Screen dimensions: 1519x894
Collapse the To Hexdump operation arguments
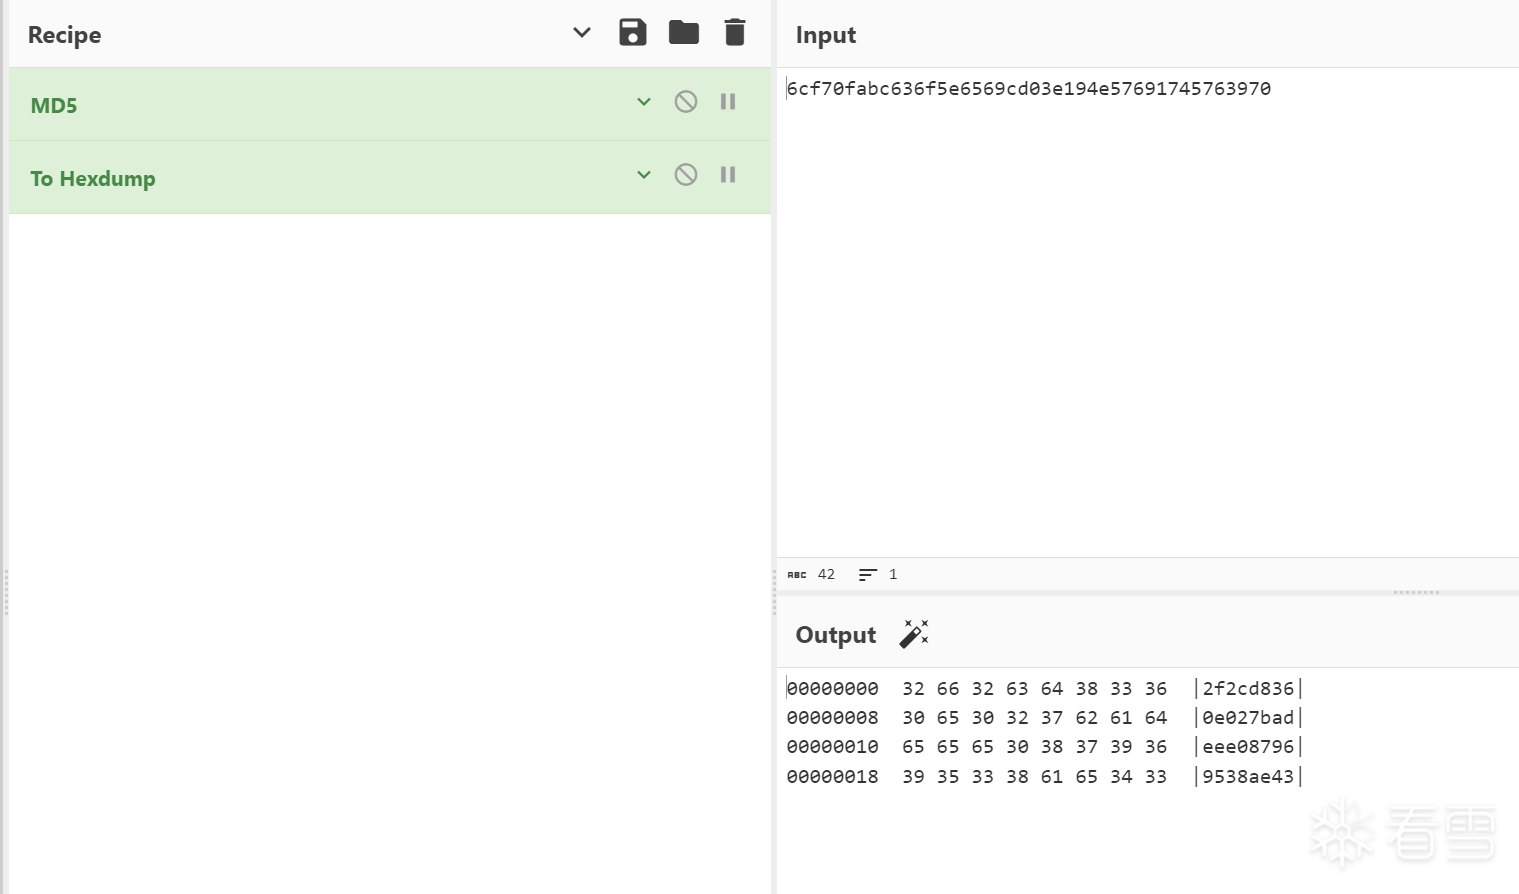[x=644, y=175]
